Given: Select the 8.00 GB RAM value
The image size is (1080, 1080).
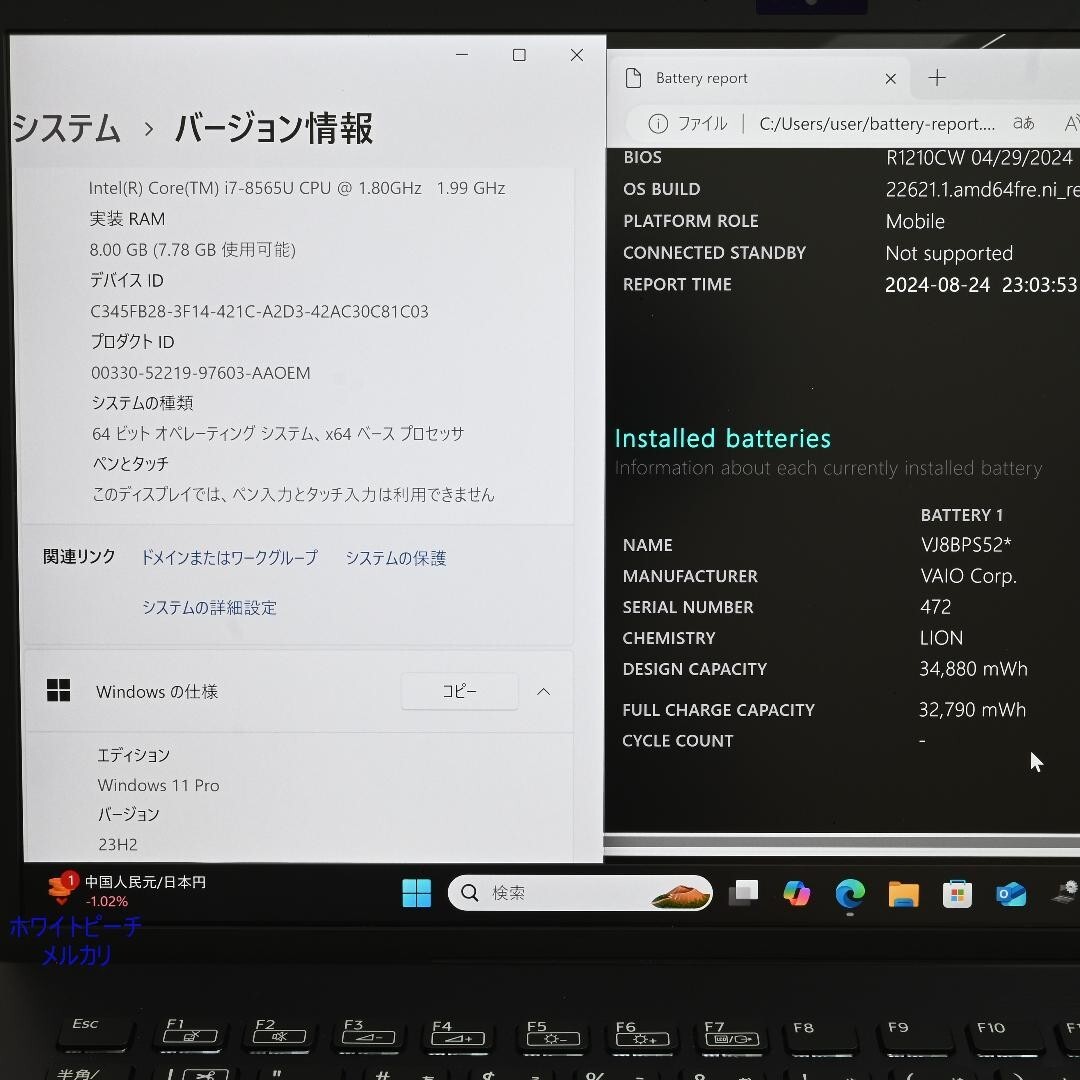Looking at the screenshot, I should pos(192,249).
